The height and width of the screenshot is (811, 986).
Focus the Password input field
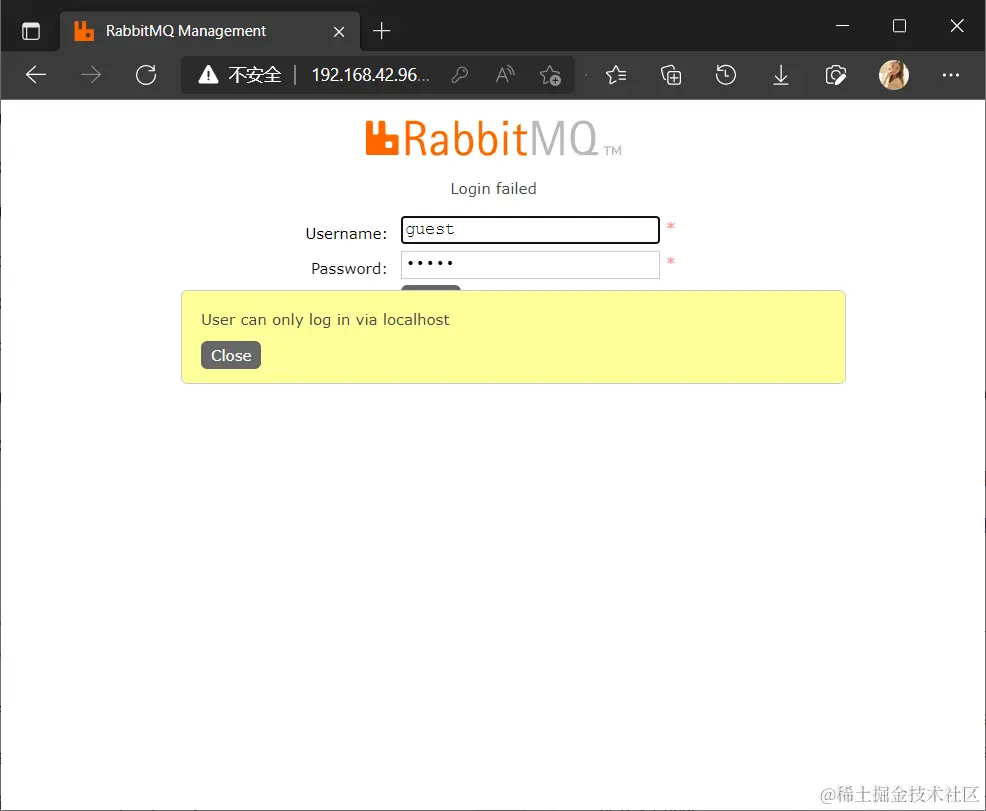pyautogui.click(x=530, y=265)
